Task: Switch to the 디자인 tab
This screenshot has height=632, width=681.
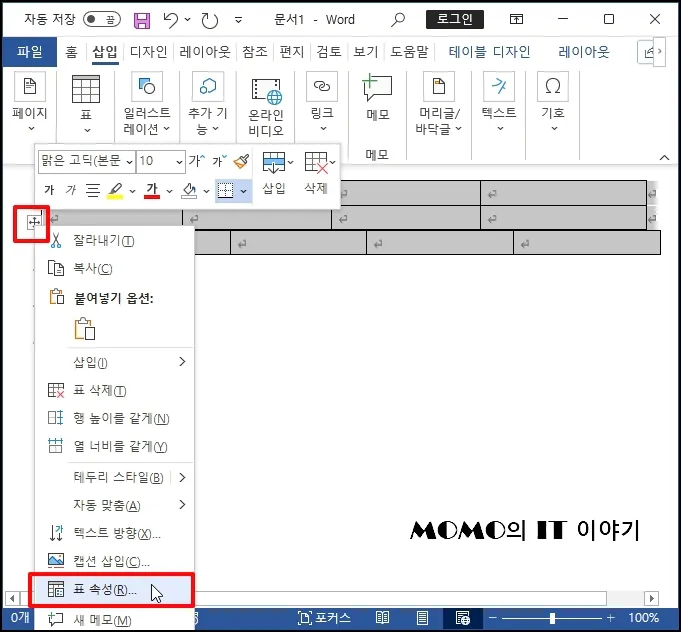Action: (149, 52)
